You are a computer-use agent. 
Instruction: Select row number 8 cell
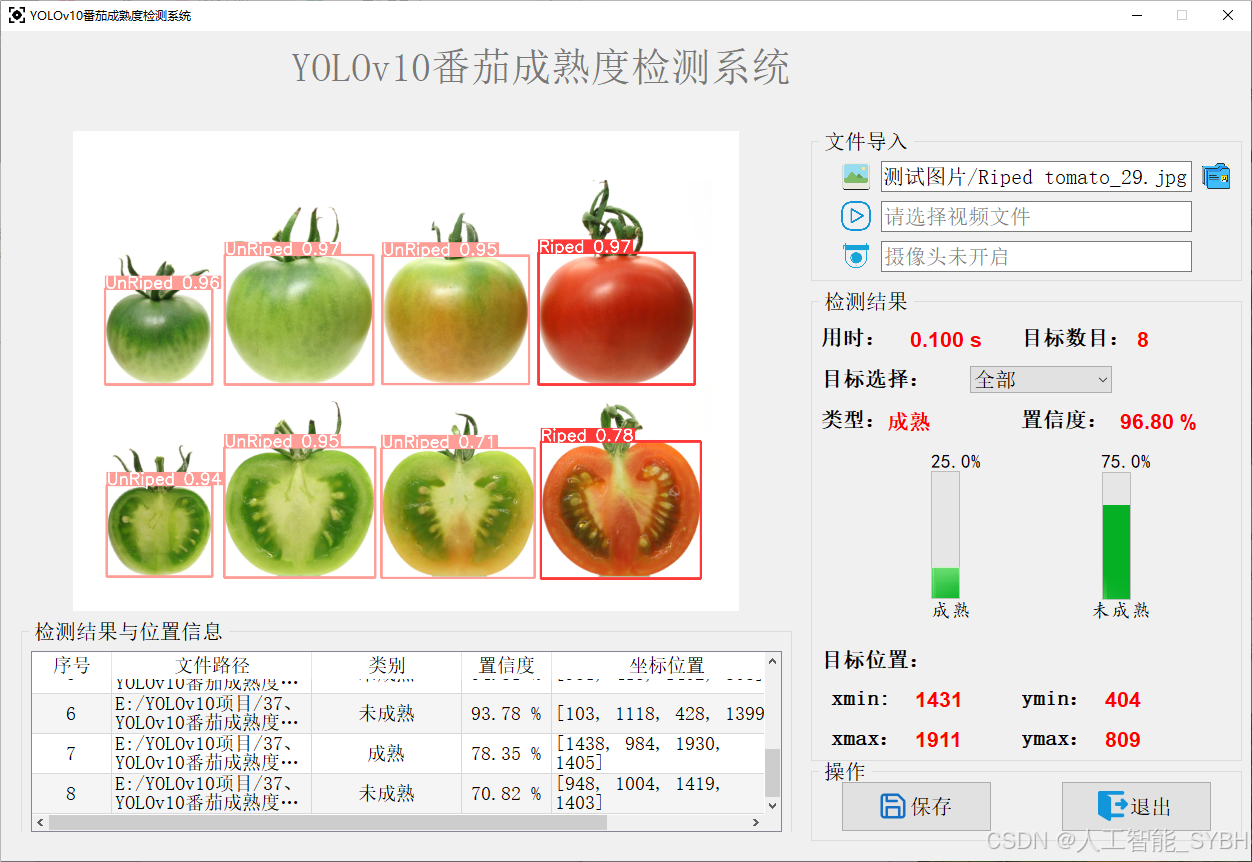pyautogui.click(x=72, y=794)
